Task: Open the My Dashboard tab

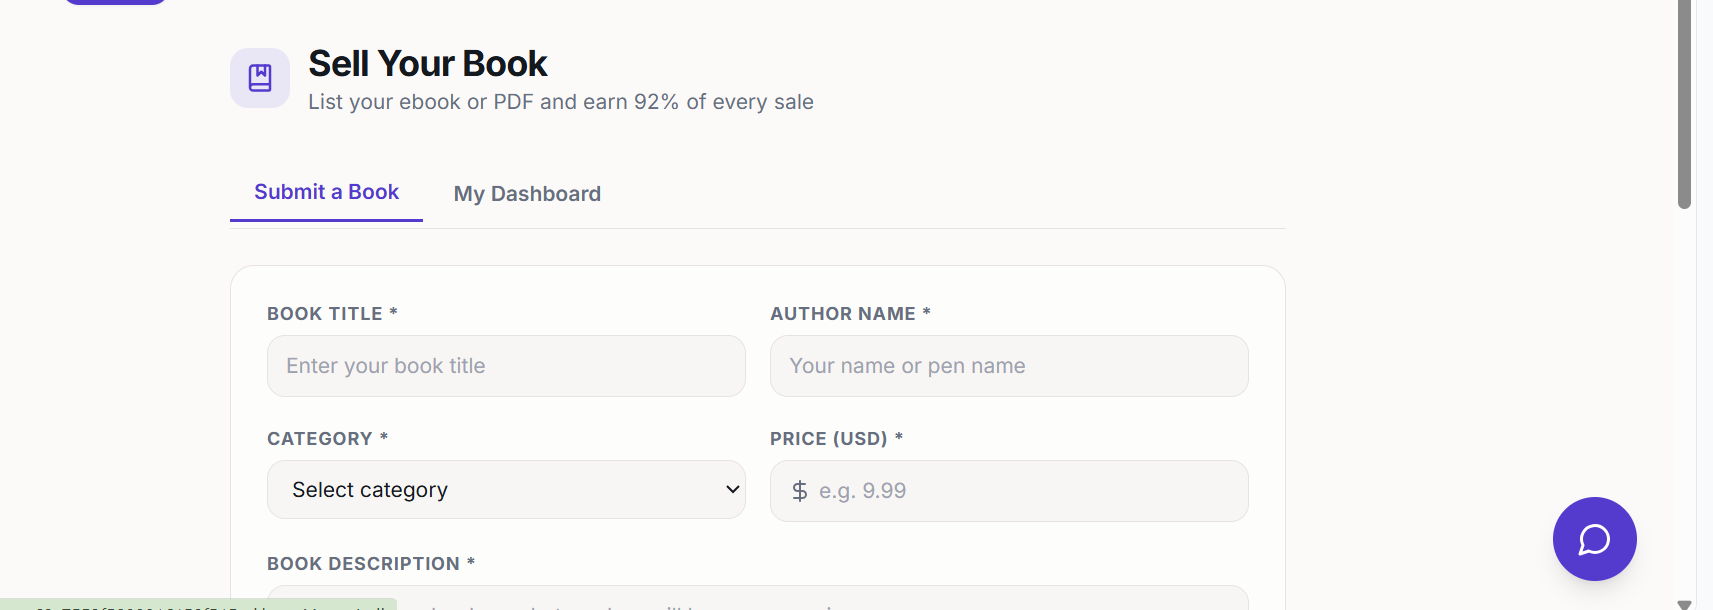Action: pos(527,194)
